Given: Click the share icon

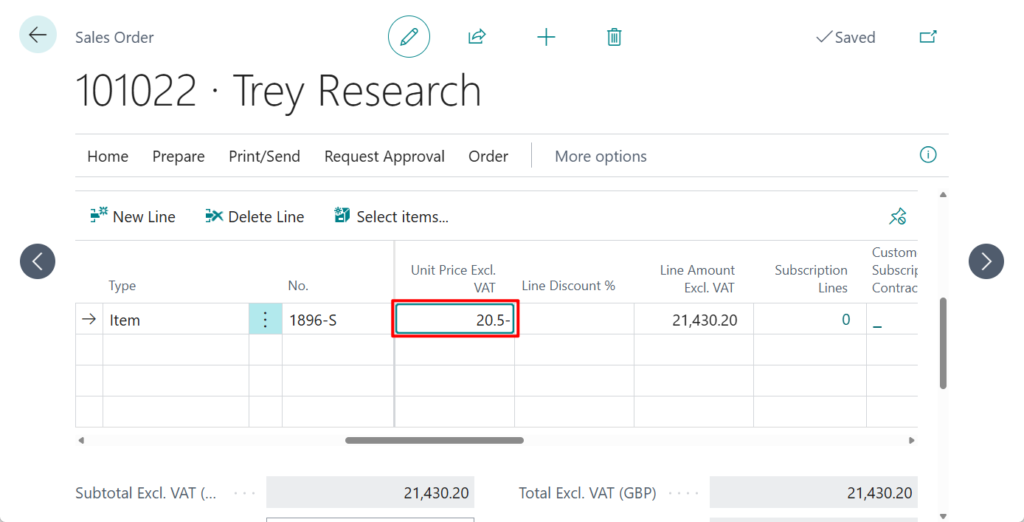Looking at the screenshot, I should 477,37.
